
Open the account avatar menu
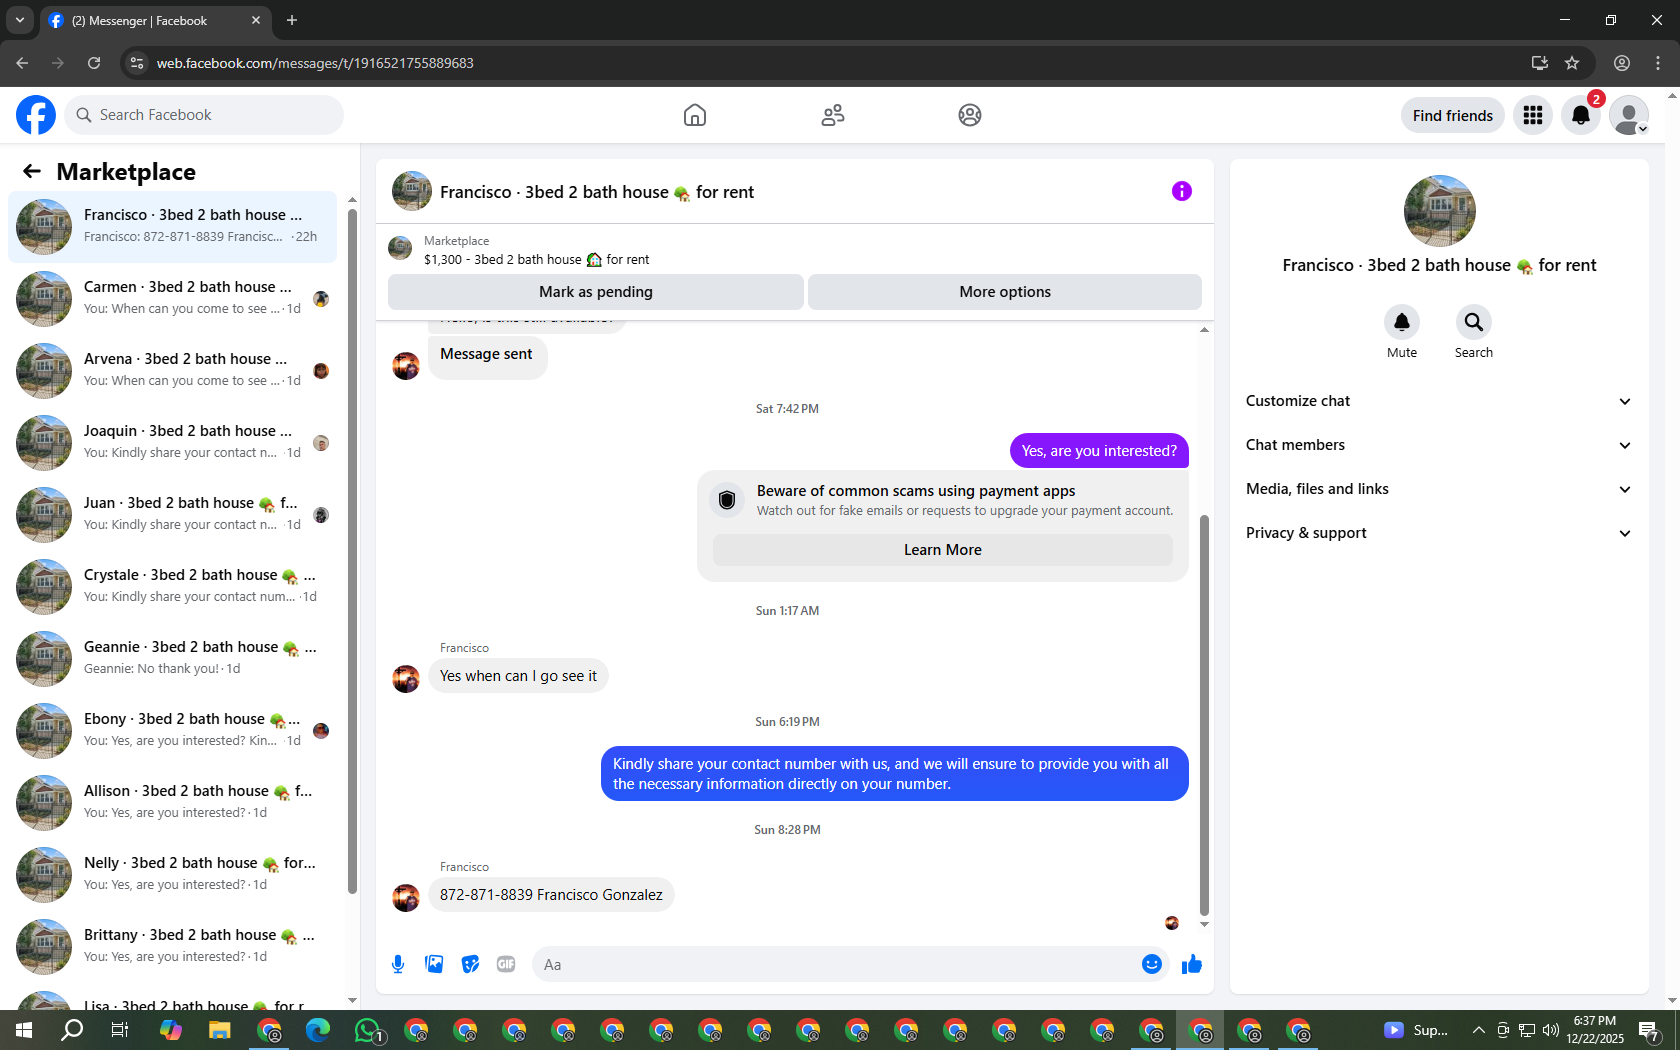[1629, 115]
